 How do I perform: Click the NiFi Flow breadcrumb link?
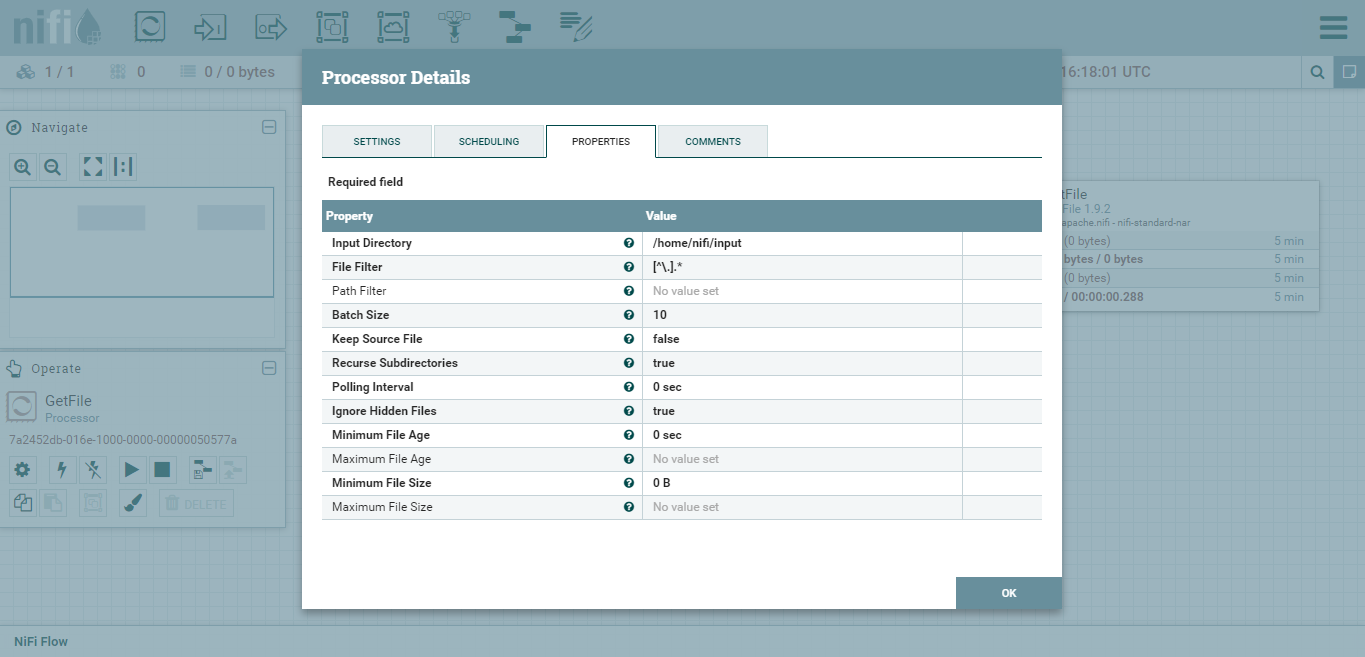(x=41, y=641)
